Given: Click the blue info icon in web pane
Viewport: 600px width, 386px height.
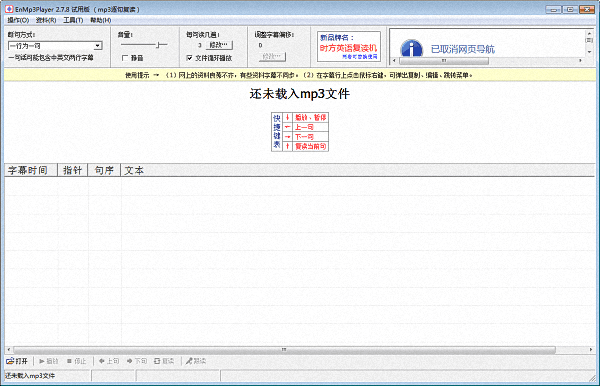Looking at the screenshot, I should pyautogui.click(x=411, y=48).
